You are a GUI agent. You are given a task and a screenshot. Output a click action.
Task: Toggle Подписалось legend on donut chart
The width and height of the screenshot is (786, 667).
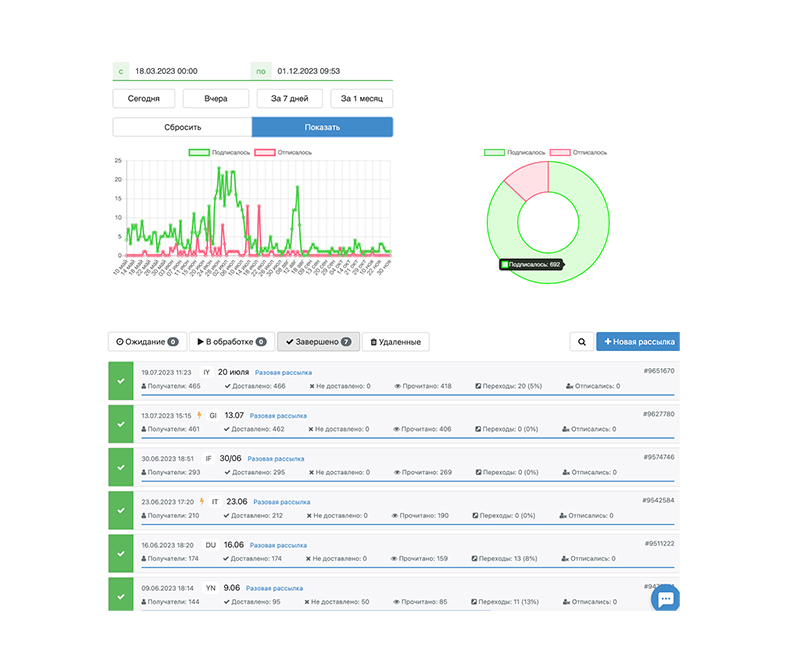pyautogui.click(x=514, y=152)
